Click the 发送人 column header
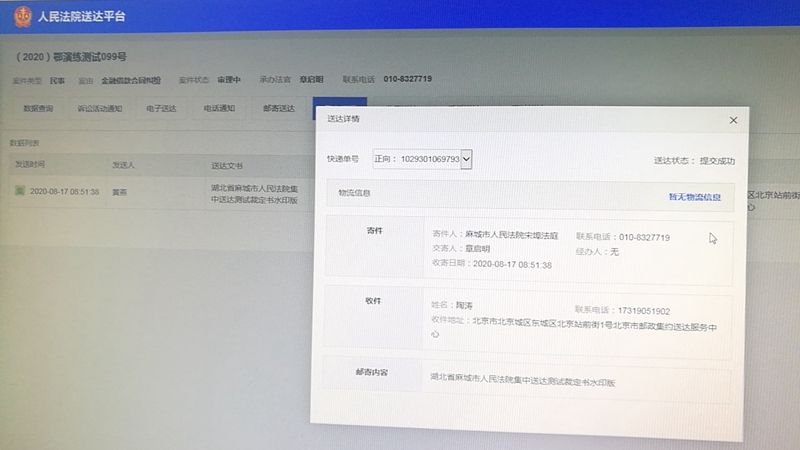The width and height of the screenshot is (800, 450). [x=123, y=165]
